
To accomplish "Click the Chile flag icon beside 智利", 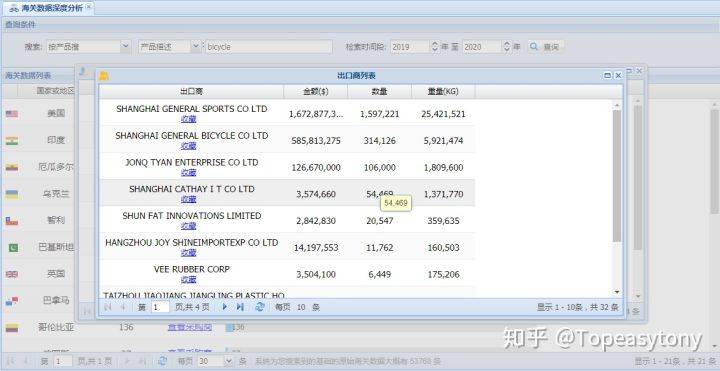I will [x=12, y=221].
